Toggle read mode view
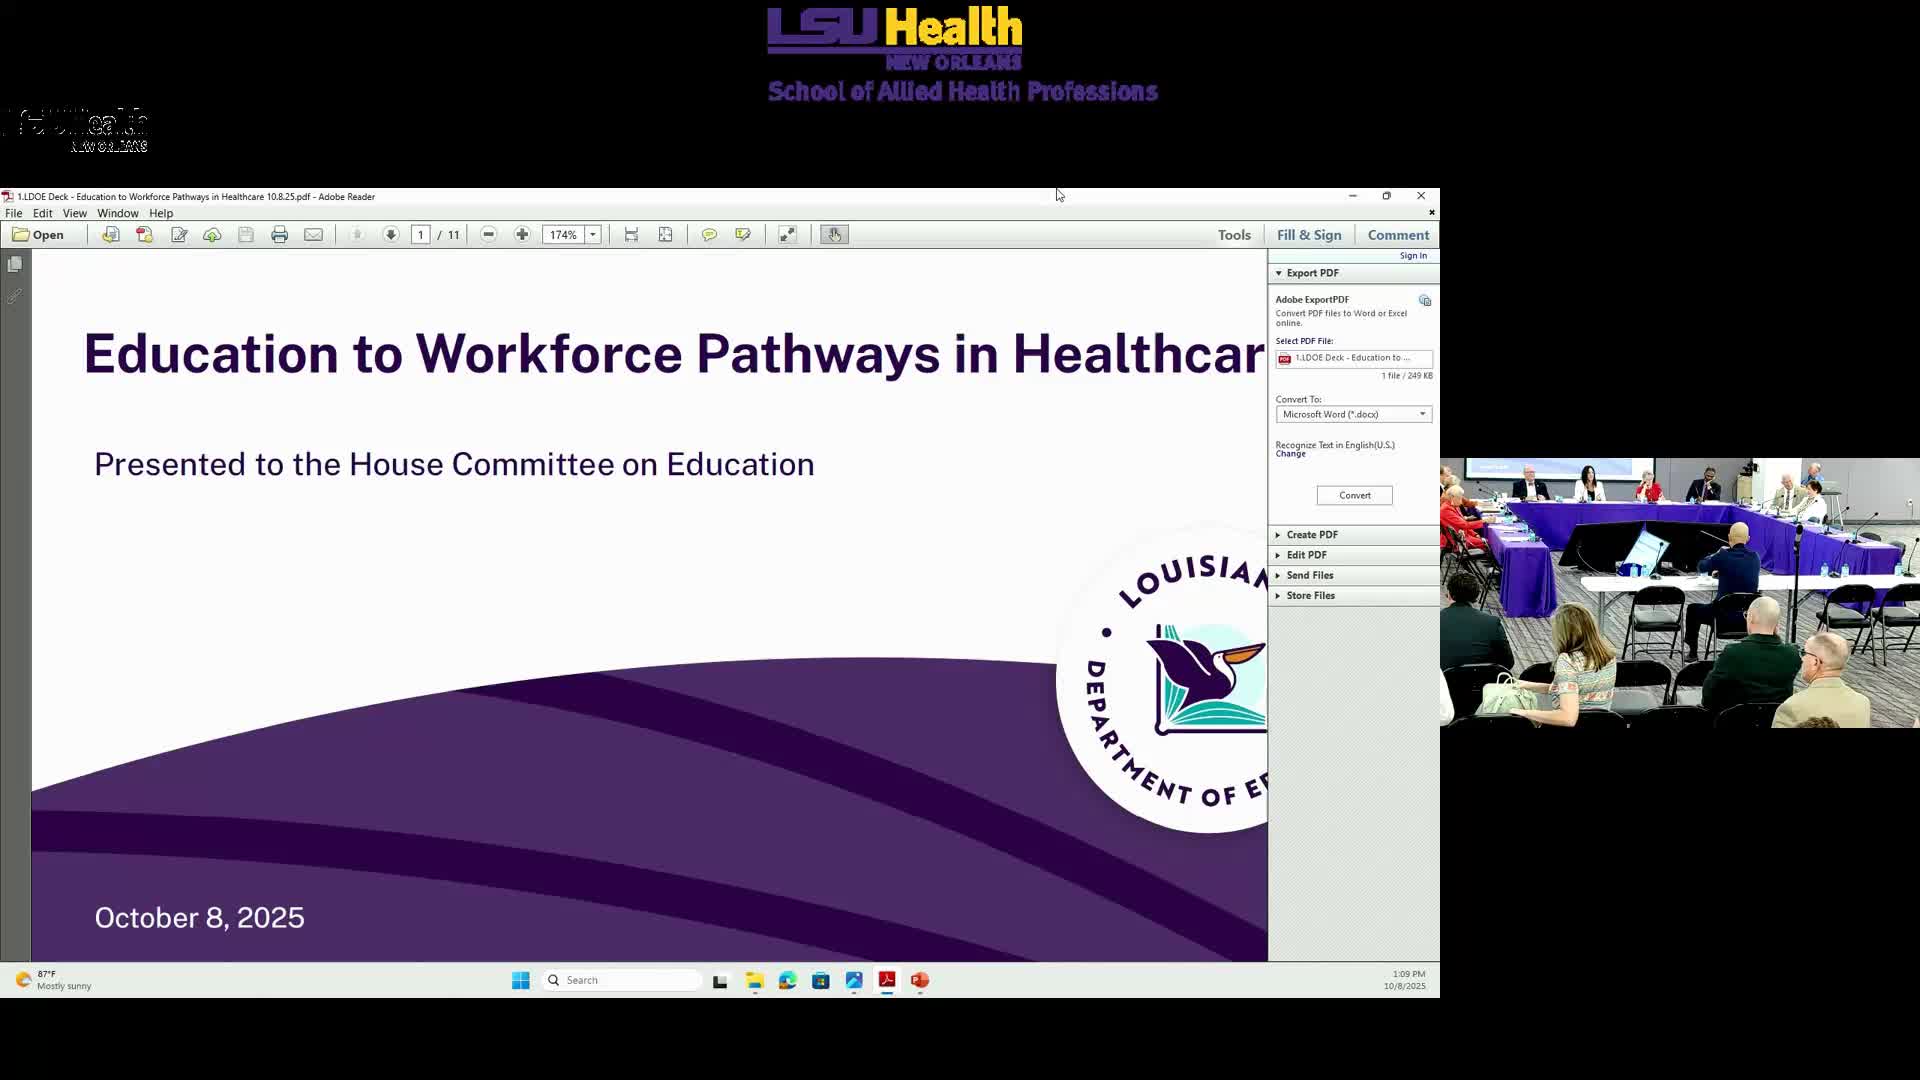The width and height of the screenshot is (1920, 1080). [x=788, y=234]
